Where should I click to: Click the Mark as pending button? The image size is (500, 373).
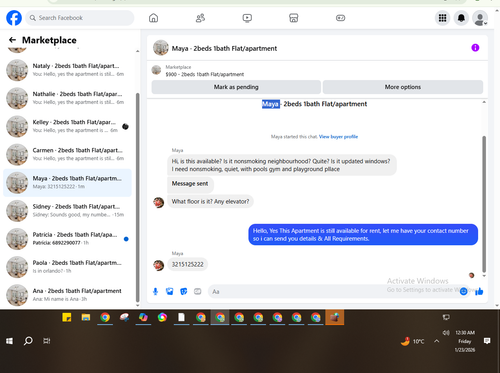point(236,87)
